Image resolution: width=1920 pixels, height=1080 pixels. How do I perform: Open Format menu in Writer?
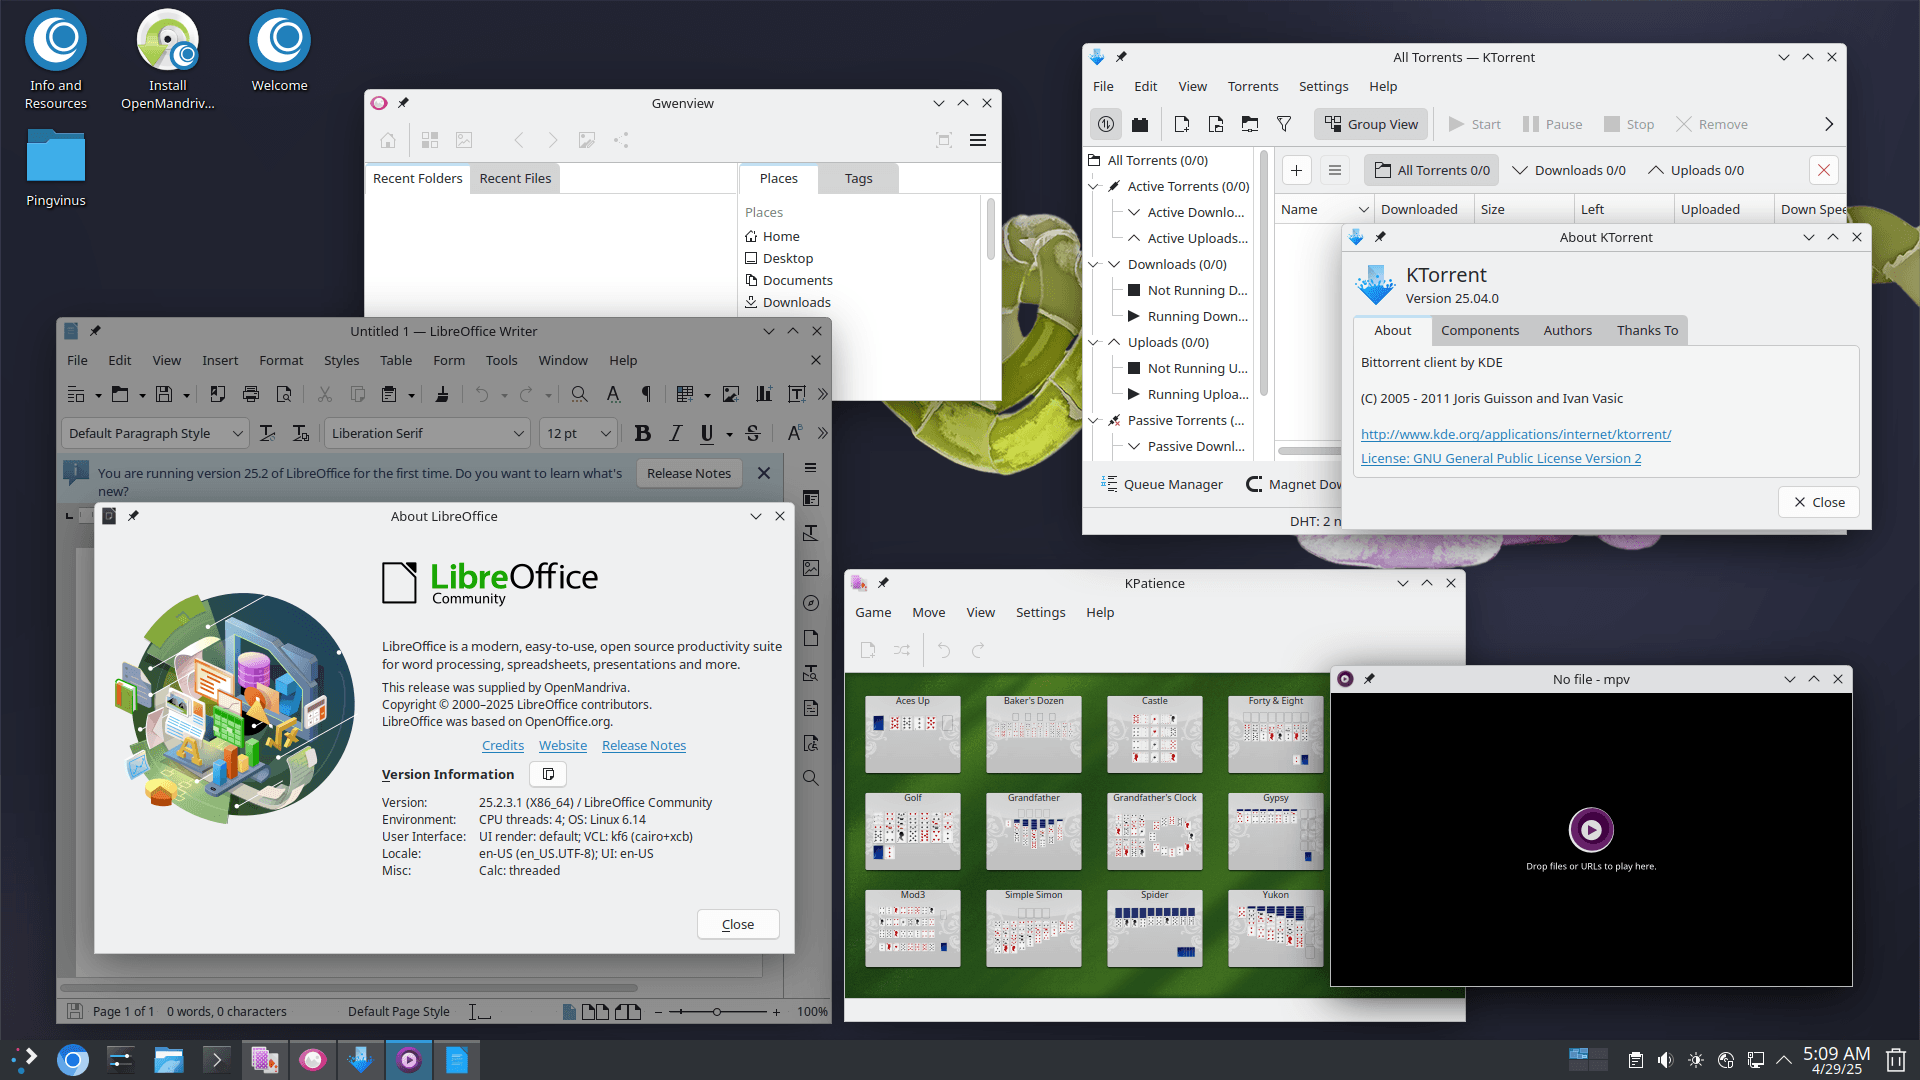(281, 360)
